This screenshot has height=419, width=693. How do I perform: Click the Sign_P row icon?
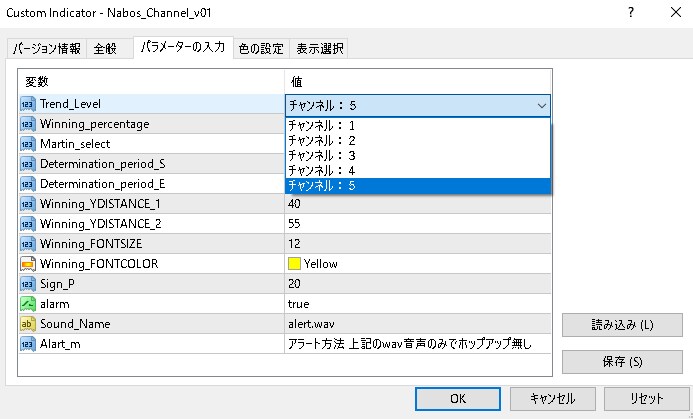point(28,284)
